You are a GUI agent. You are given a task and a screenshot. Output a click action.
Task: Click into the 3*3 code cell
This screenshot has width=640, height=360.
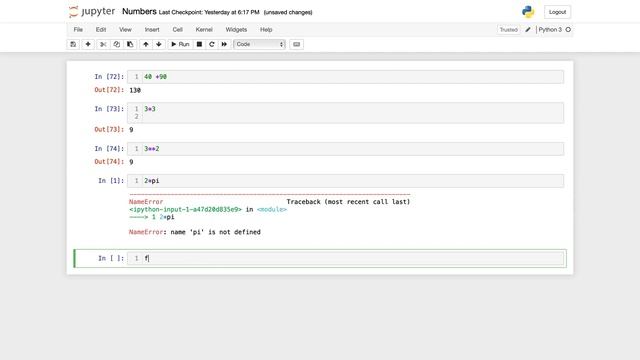345,113
